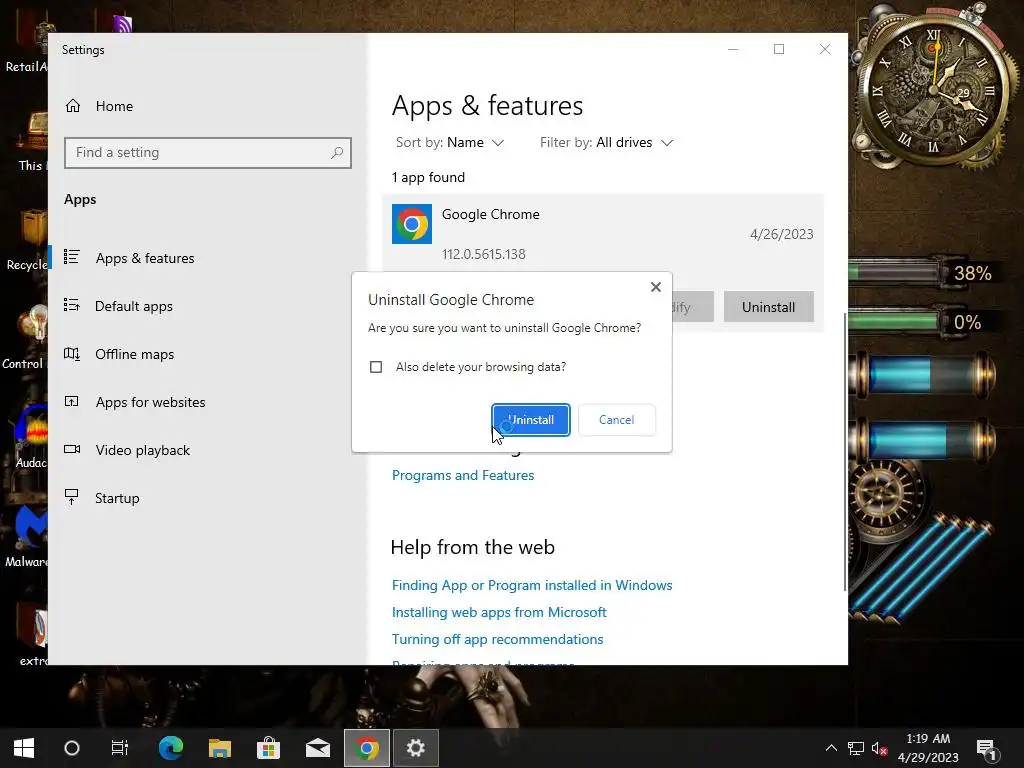Select Startup in sidebar
The height and width of the screenshot is (768, 1024).
[117, 498]
